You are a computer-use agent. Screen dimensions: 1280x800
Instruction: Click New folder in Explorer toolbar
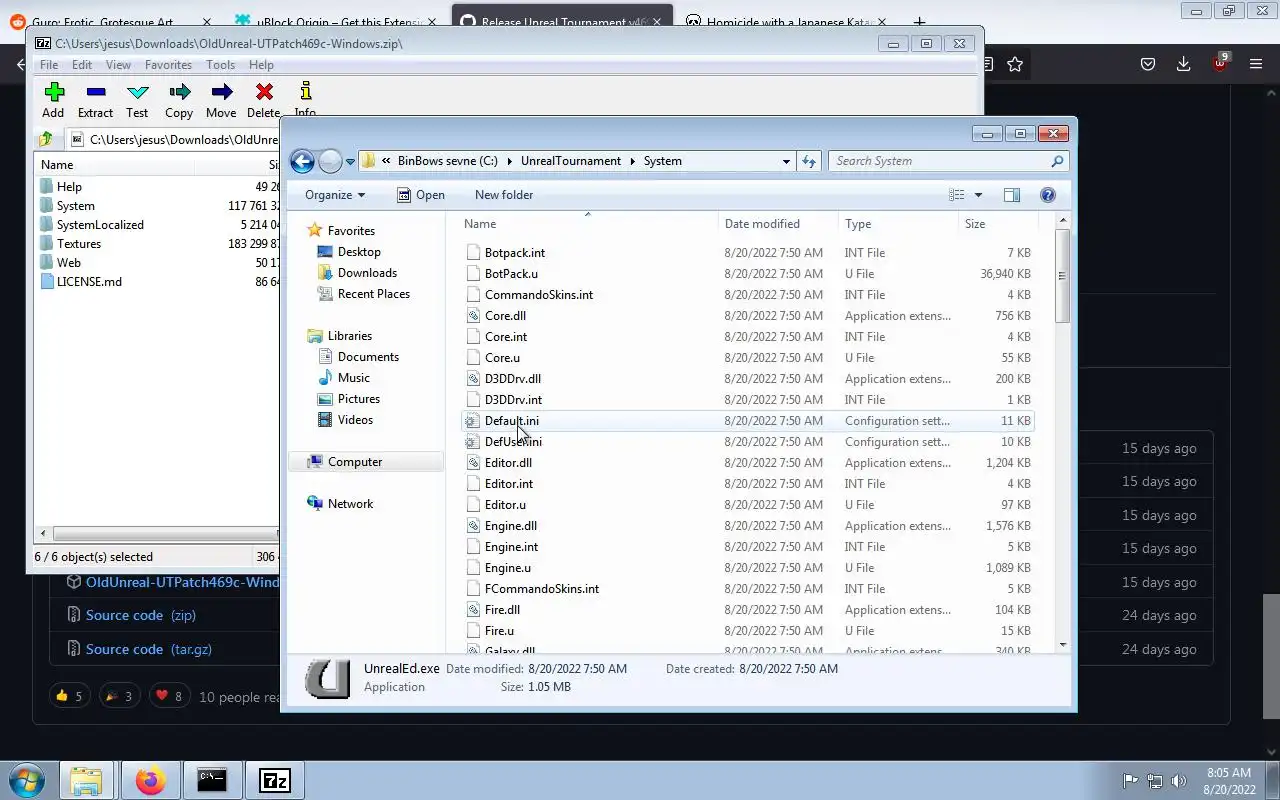point(504,195)
